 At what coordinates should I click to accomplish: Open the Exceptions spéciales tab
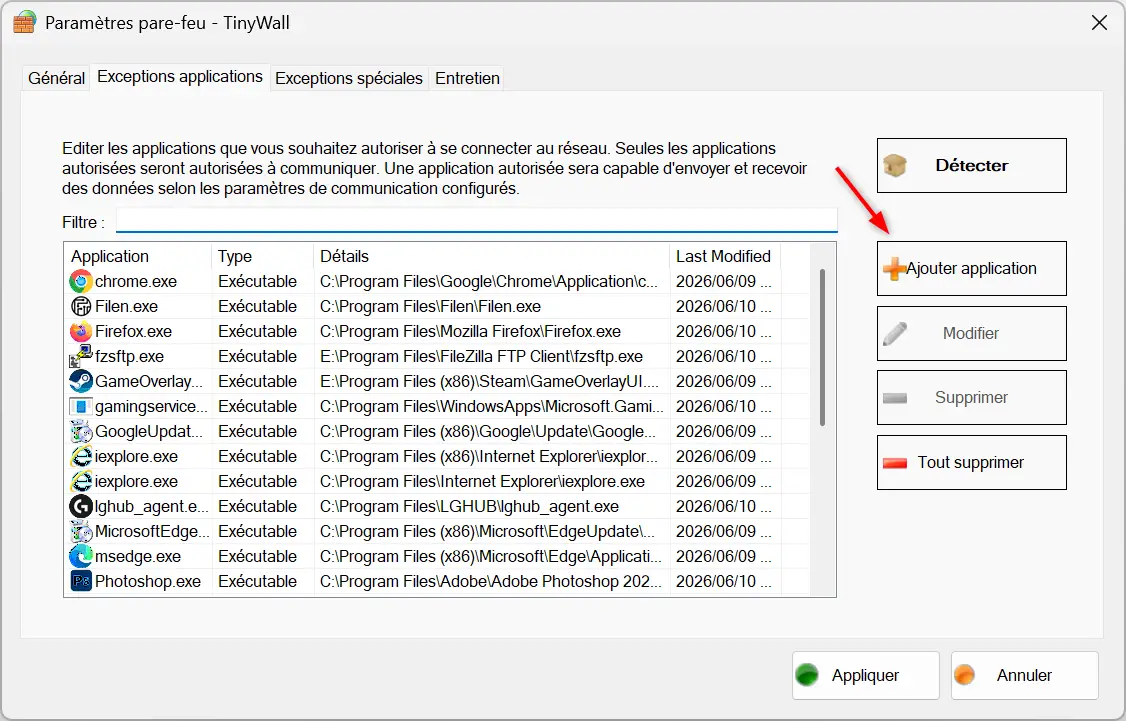pyautogui.click(x=349, y=78)
